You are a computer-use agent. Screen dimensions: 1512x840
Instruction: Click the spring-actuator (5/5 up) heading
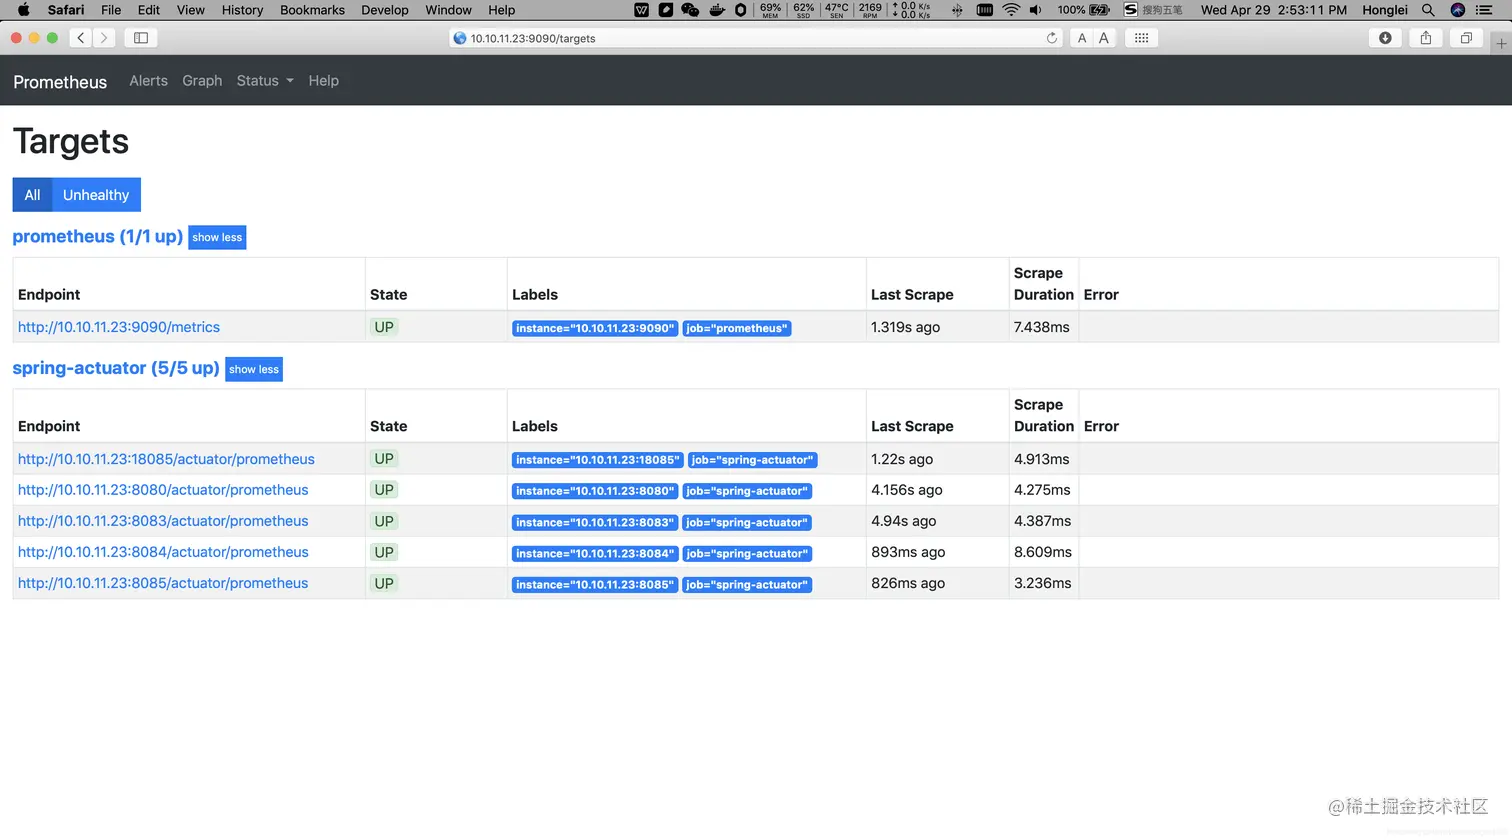tap(116, 368)
